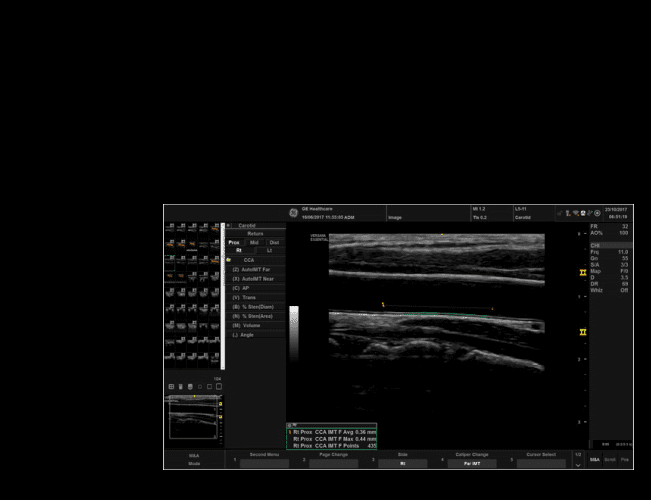This screenshot has width=651, height=500.
Task: Switch to the Mid segment tab
Action: tap(254, 242)
